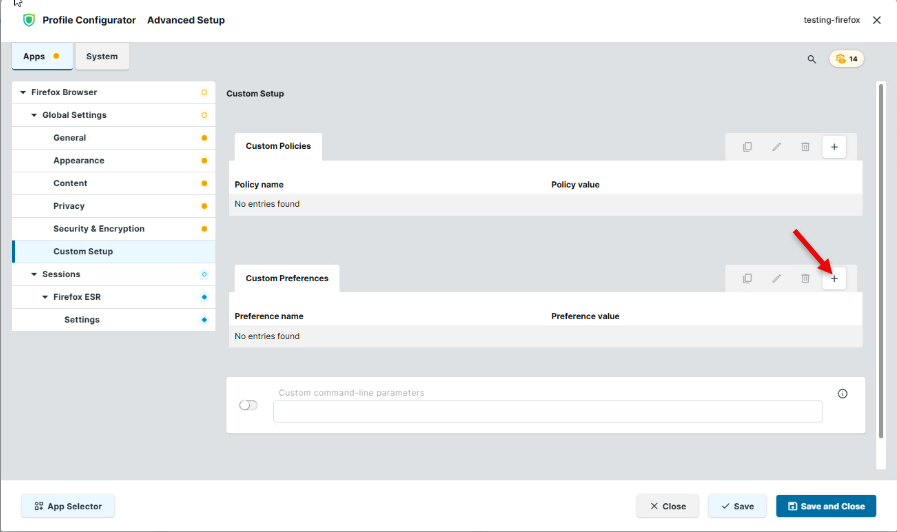
Task: Open the App Selector
Action: pyautogui.click(x=68, y=506)
